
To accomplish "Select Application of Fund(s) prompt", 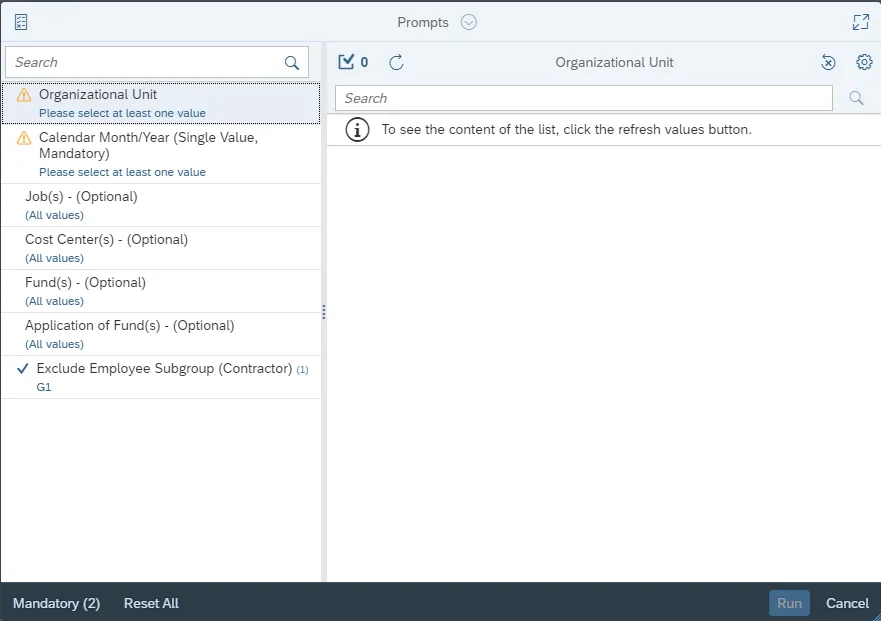I will pyautogui.click(x=160, y=334).
